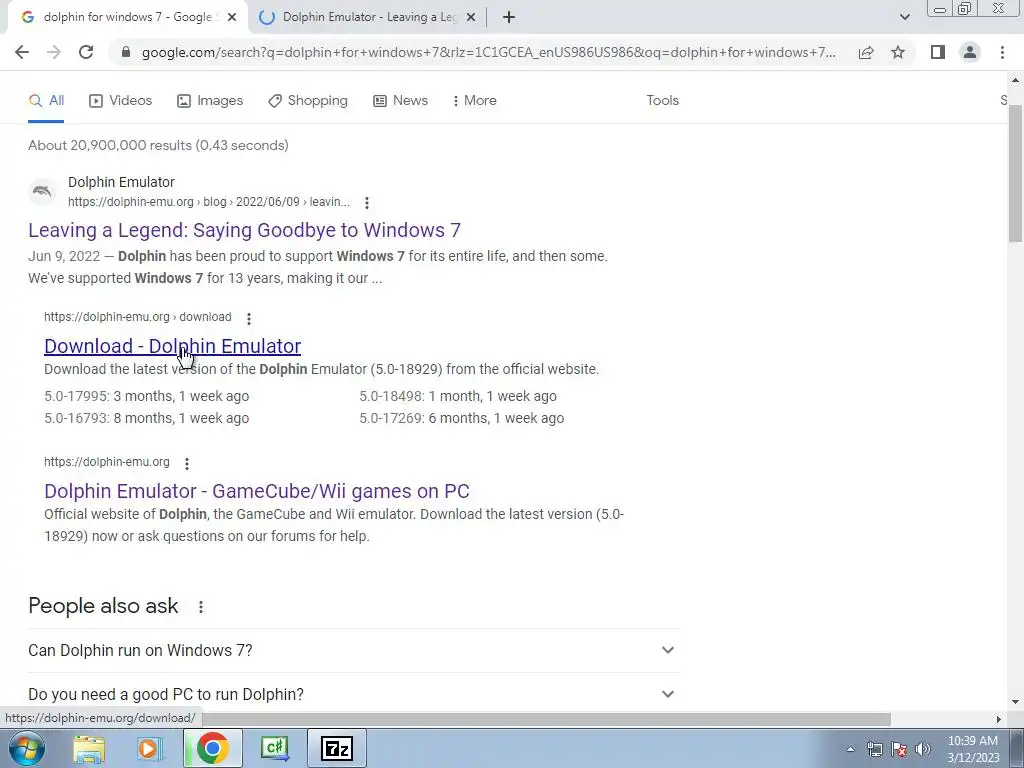Switch to the 'dolphin for windows 7 - Google' tab

coord(127,17)
